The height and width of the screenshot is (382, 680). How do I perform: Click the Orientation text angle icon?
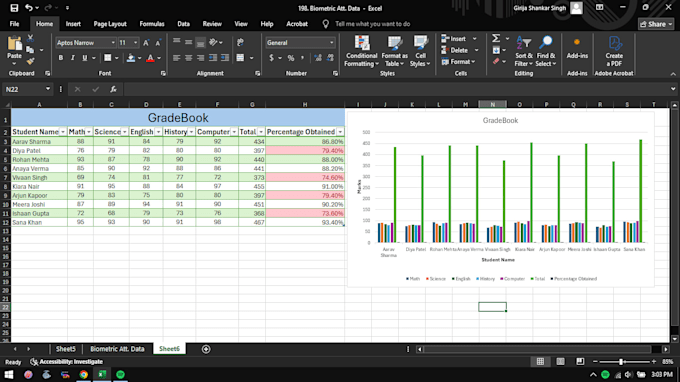click(x=213, y=42)
